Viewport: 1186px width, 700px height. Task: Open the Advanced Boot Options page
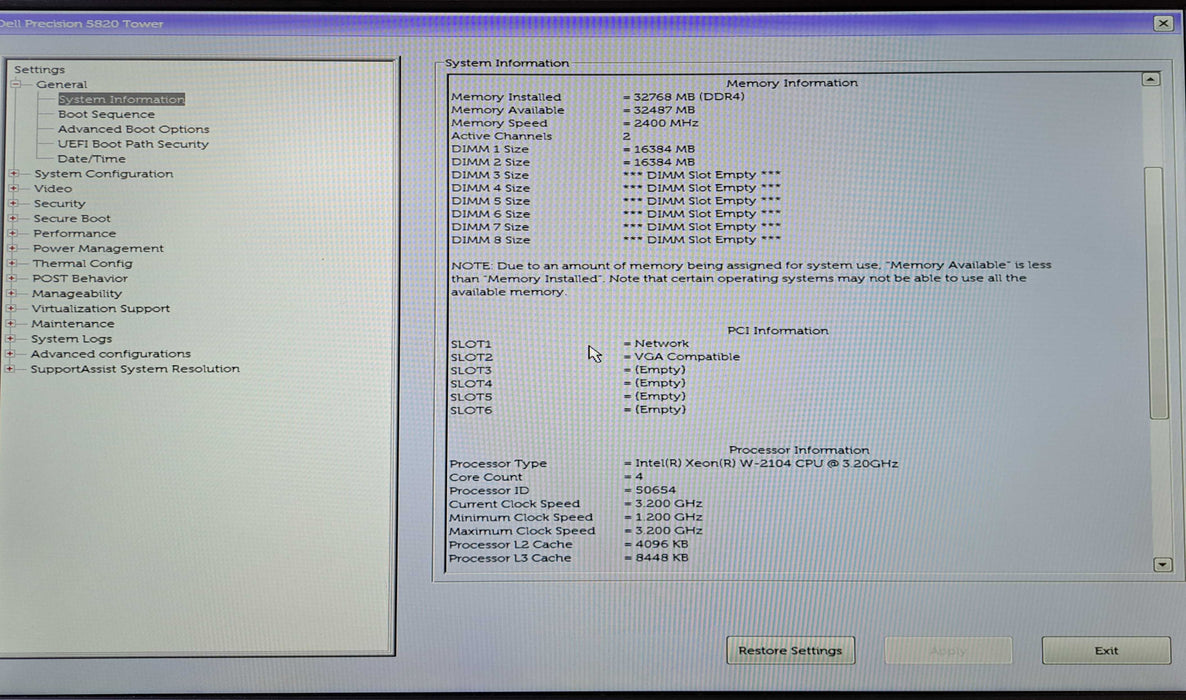pyautogui.click(x=133, y=128)
